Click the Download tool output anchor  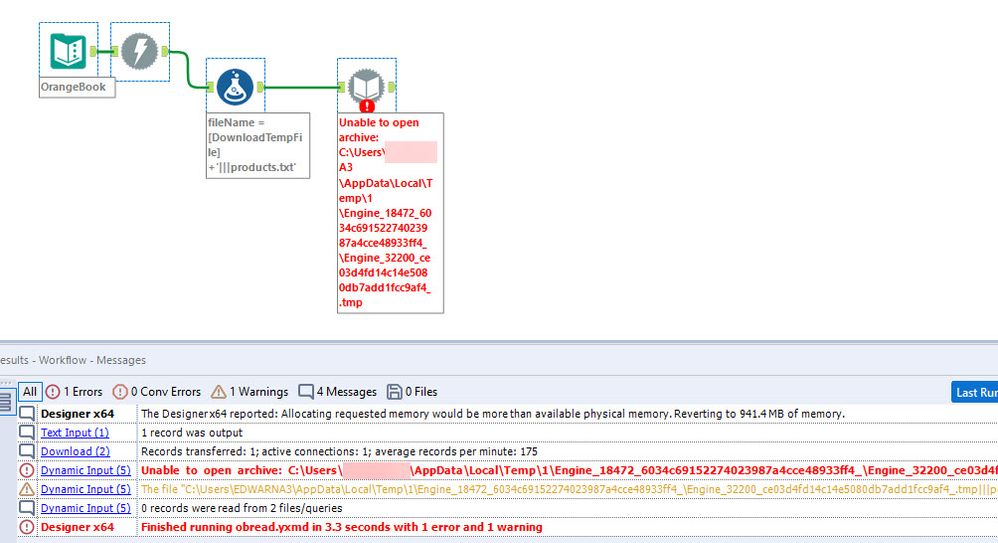(165, 51)
